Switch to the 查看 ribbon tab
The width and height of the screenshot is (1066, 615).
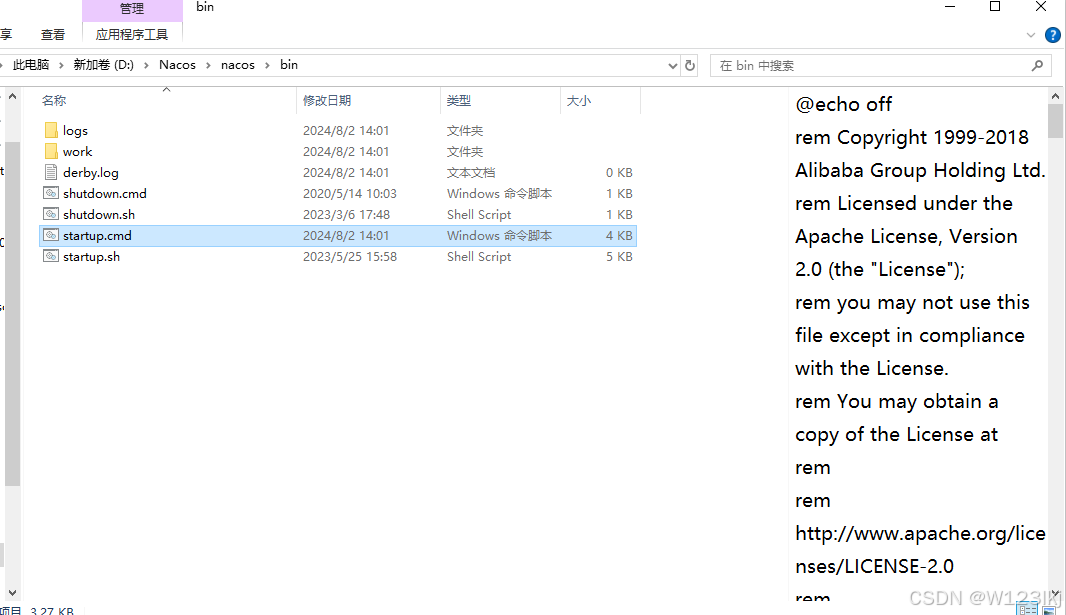click(53, 33)
